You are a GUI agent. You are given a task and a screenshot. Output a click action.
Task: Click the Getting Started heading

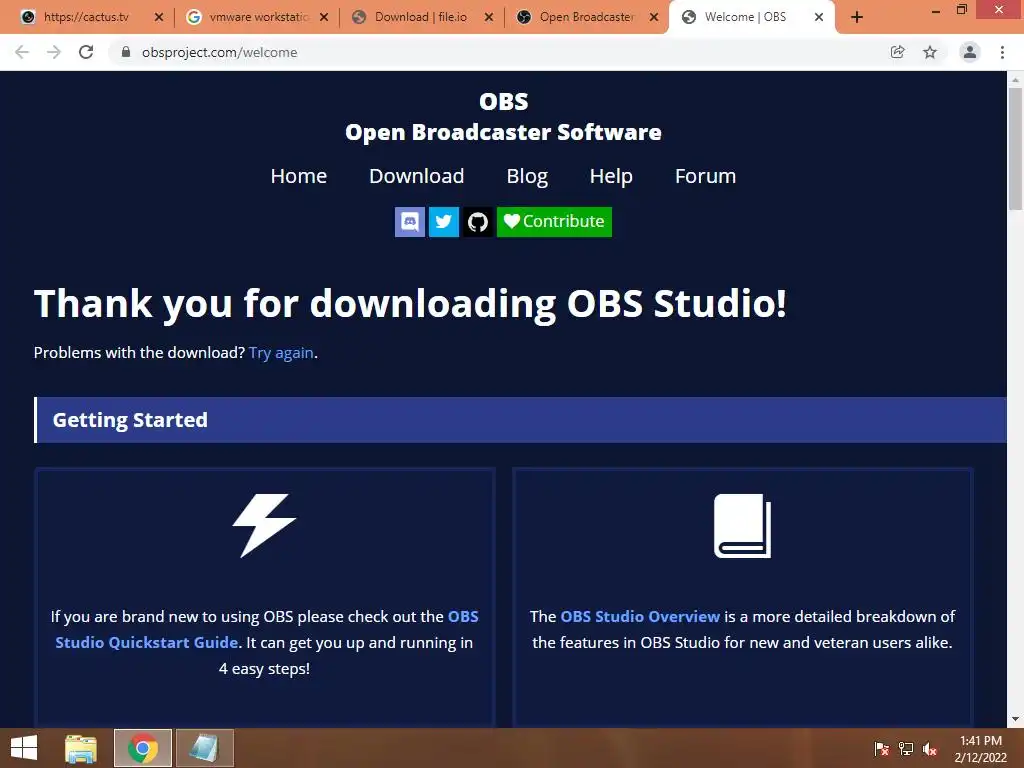point(130,420)
